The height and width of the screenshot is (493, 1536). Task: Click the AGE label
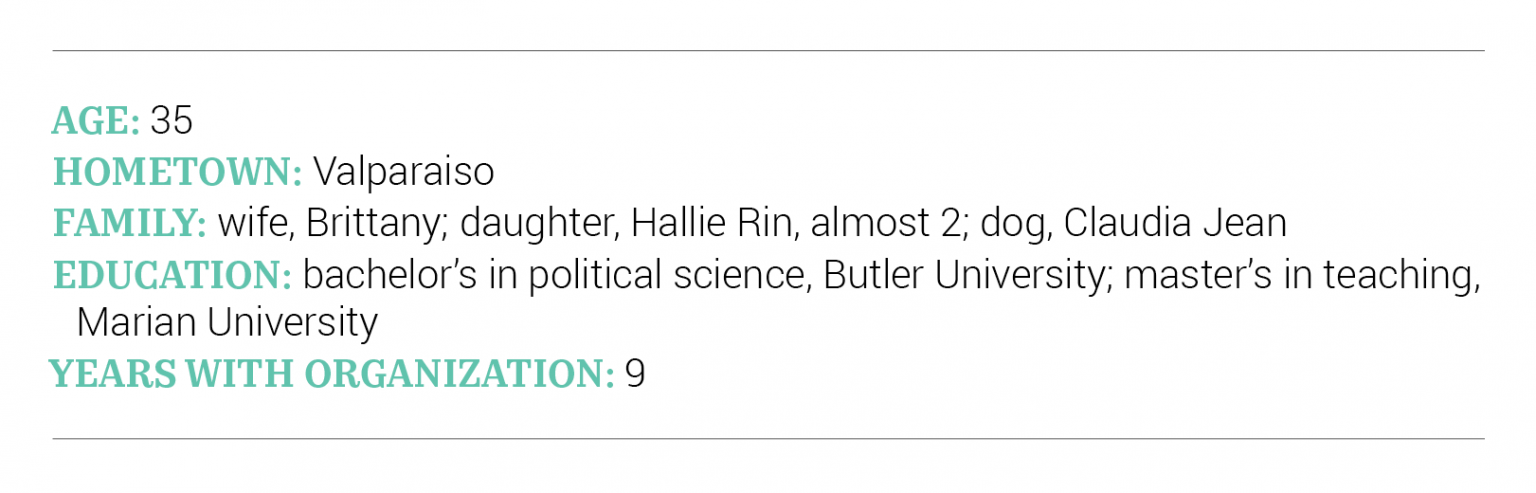coord(96,121)
